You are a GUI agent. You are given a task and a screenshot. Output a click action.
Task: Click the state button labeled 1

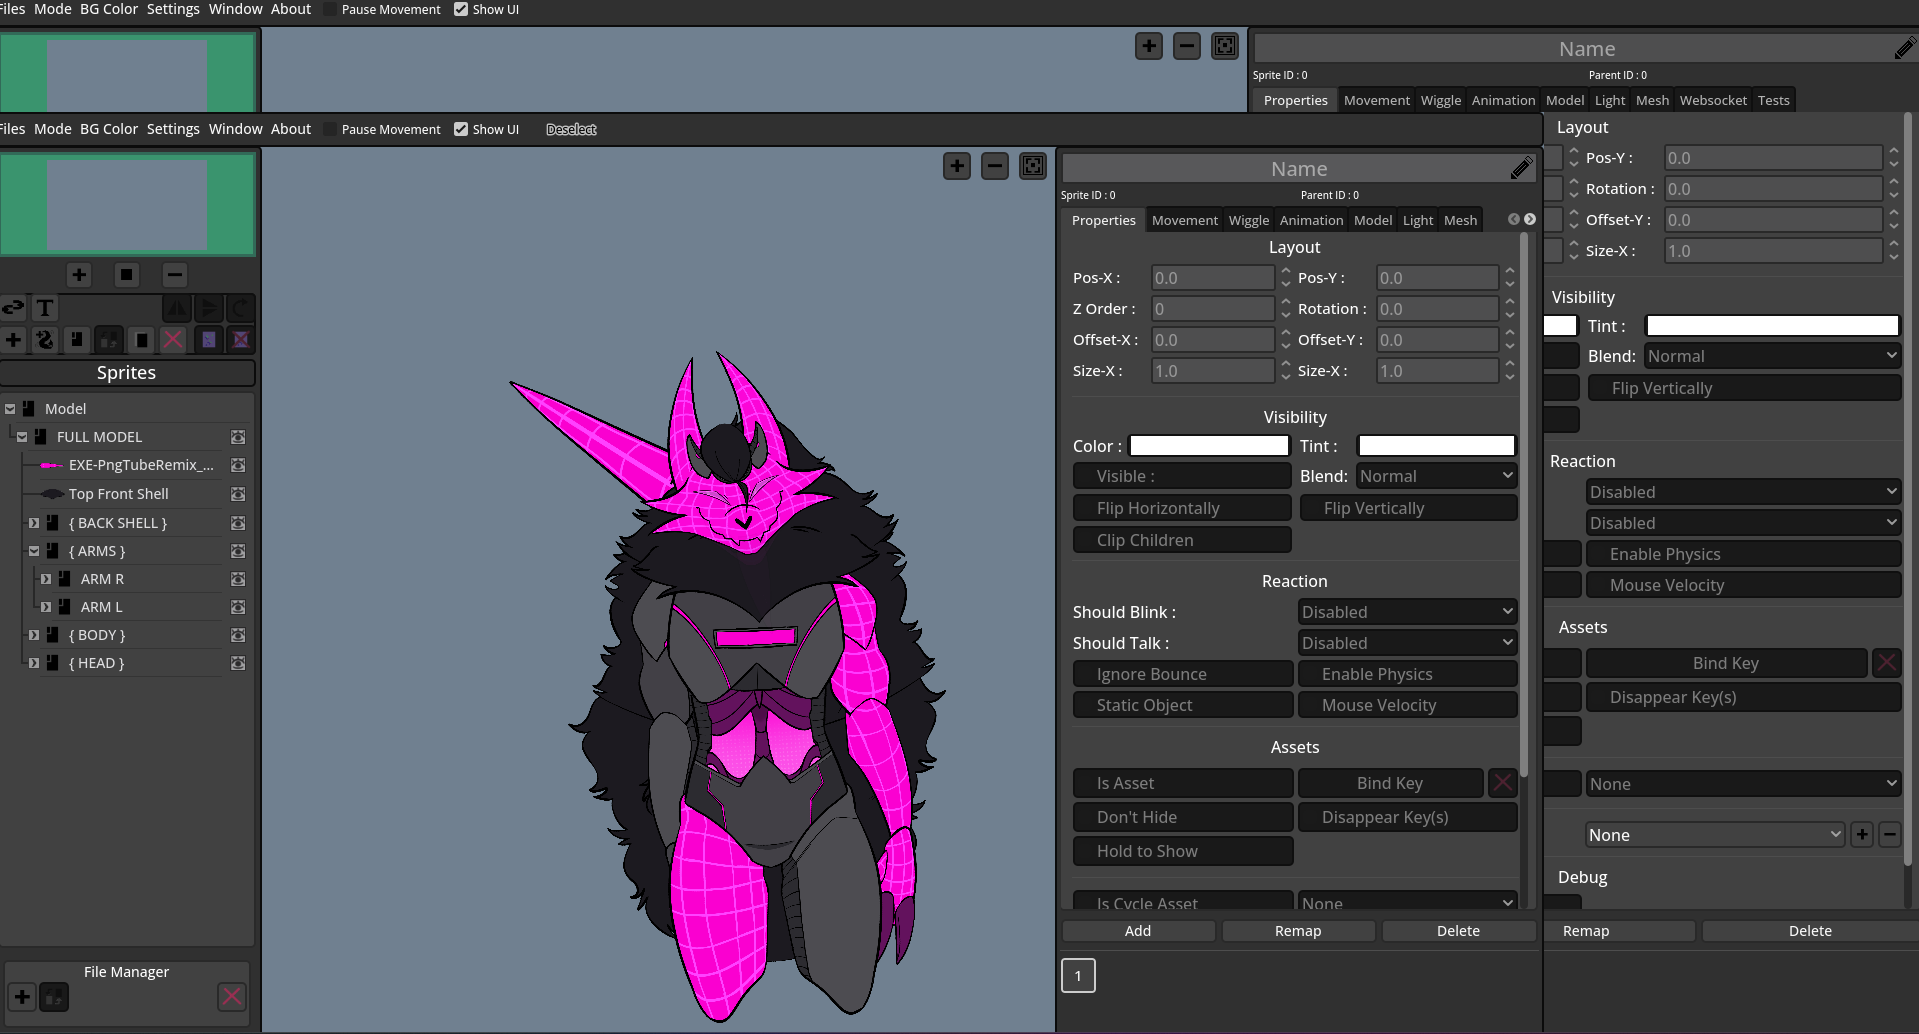point(1078,976)
